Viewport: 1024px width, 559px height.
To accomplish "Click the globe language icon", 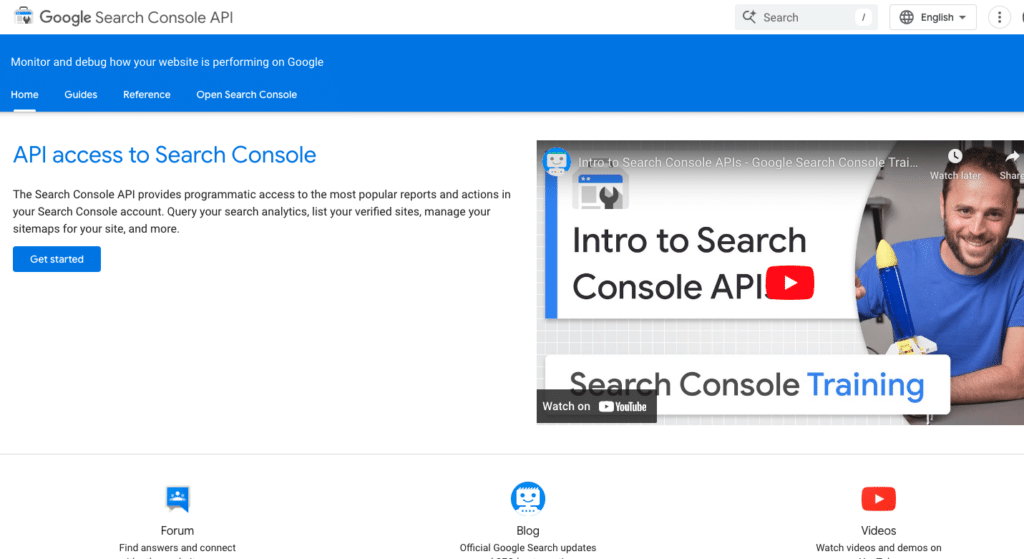I will coord(906,17).
